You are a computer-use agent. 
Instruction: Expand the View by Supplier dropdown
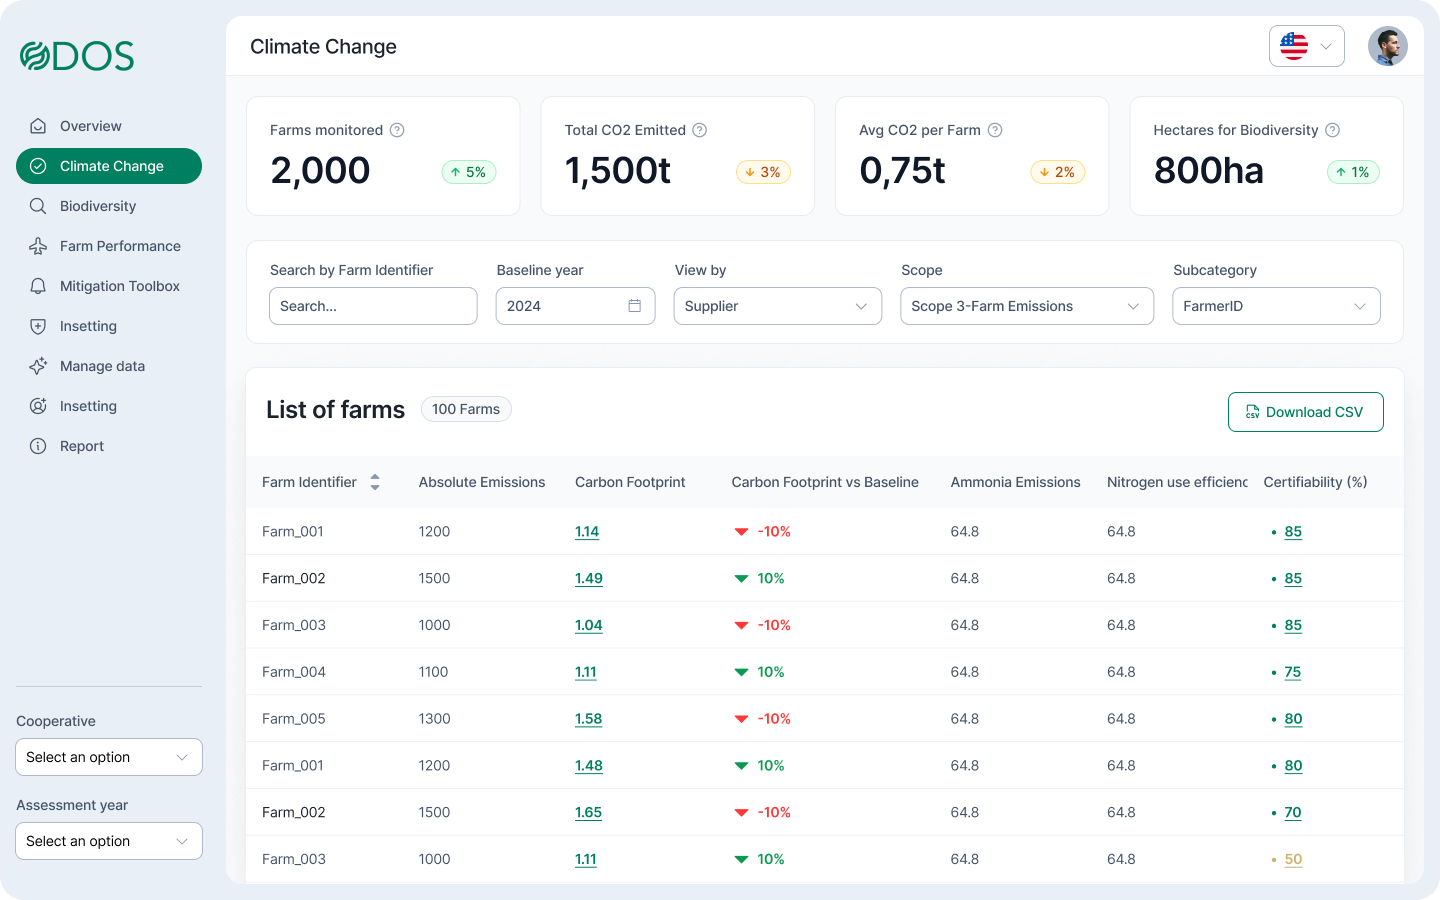pyautogui.click(x=778, y=306)
